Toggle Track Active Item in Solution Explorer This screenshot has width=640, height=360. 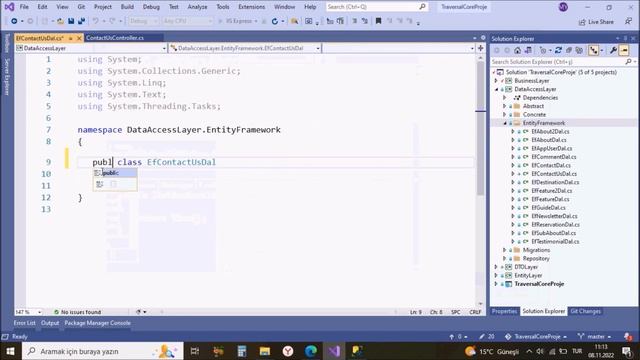[x=593, y=50]
